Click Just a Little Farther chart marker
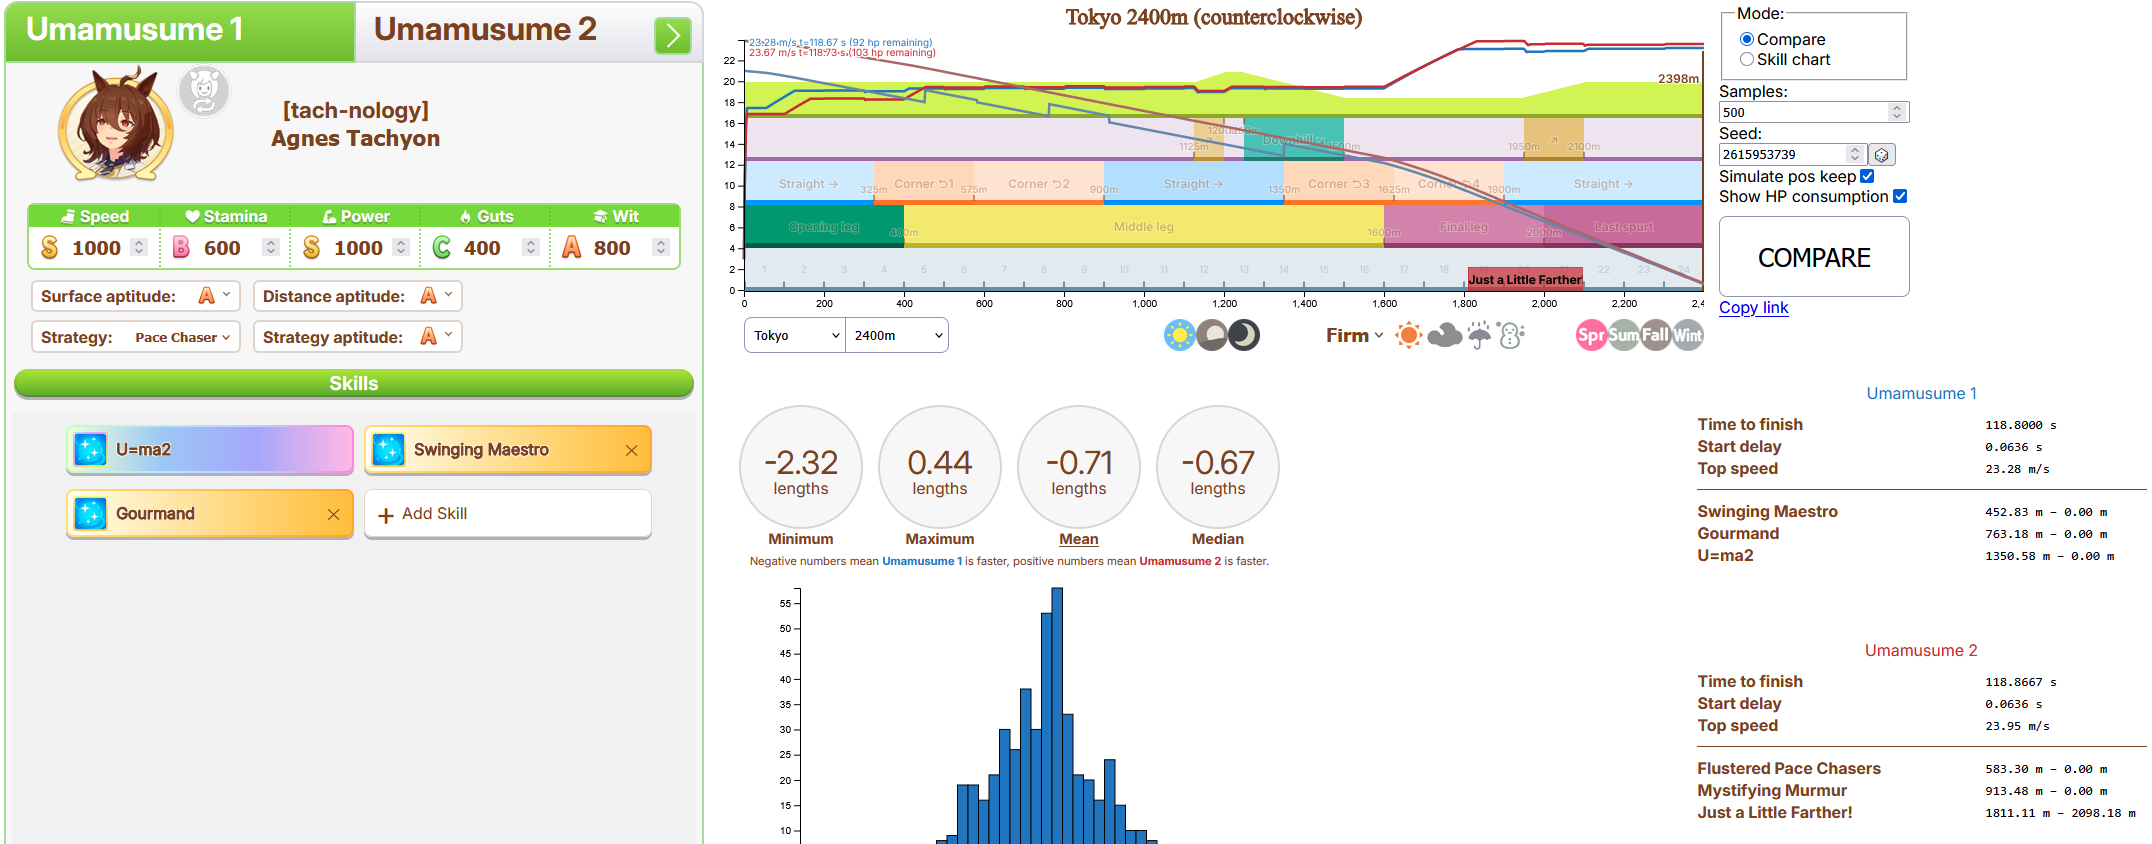 click(1526, 279)
